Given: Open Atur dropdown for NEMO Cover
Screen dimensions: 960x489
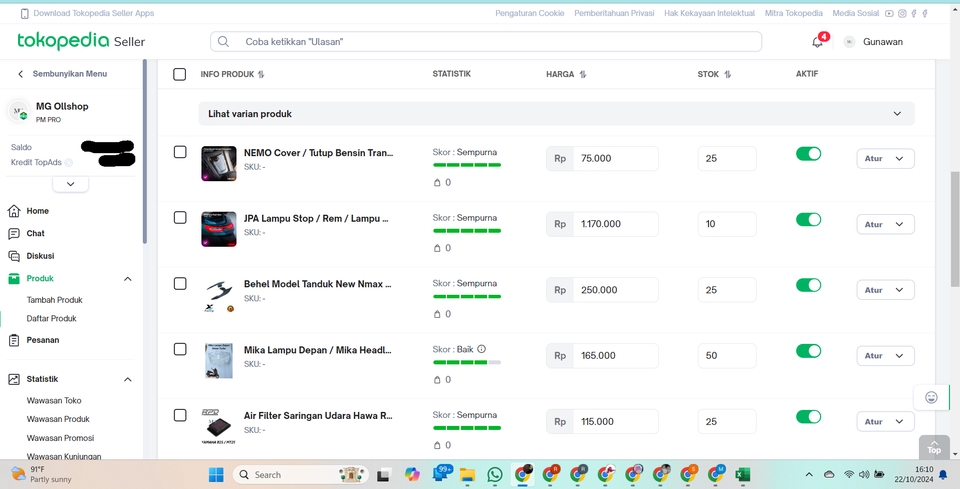Looking at the screenshot, I should pos(885,159).
